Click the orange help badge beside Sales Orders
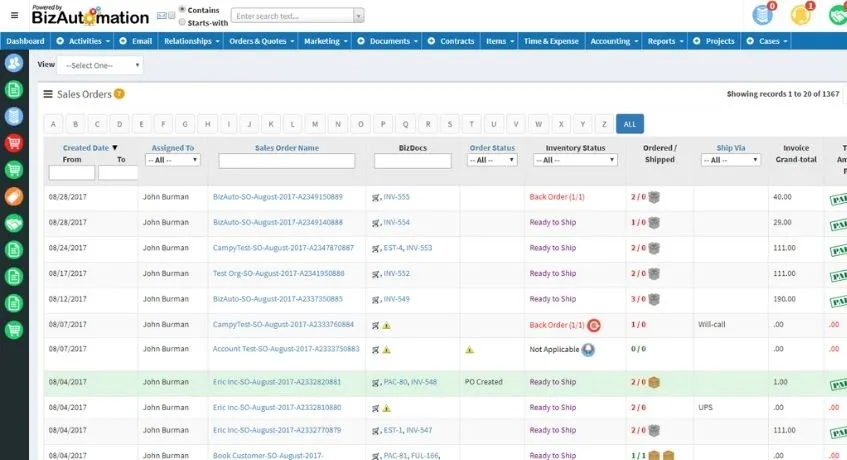Image resolution: width=847 pixels, height=460 pixels. tap(119, 94)
